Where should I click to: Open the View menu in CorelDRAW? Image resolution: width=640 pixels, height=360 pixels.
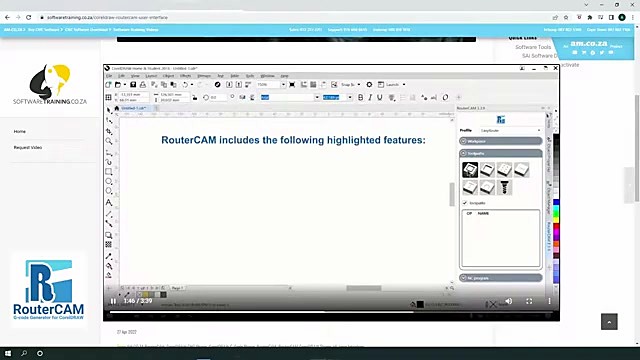[135, 76]
